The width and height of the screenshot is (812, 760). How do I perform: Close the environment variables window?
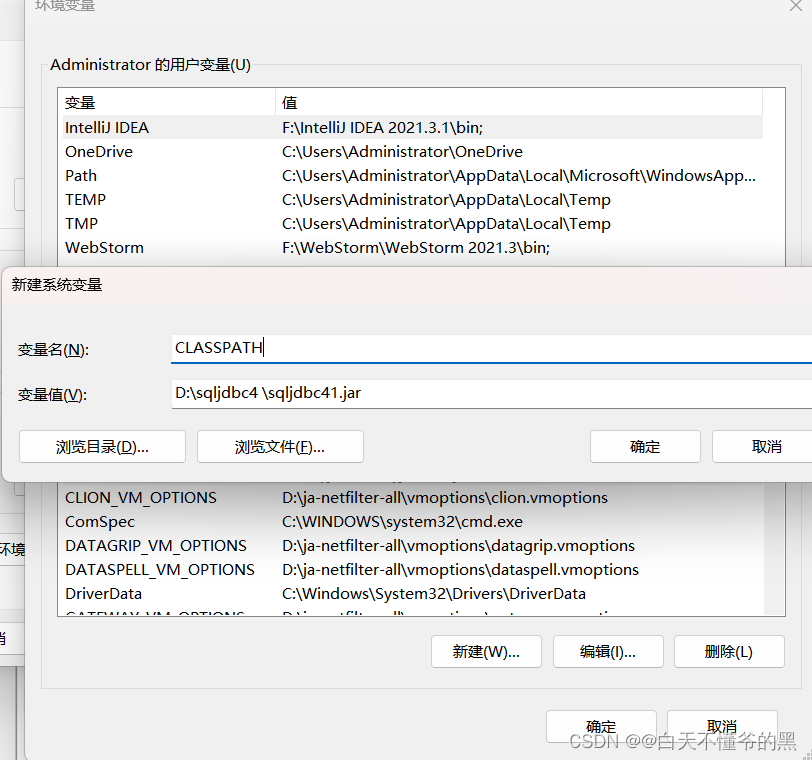[796, 6]
